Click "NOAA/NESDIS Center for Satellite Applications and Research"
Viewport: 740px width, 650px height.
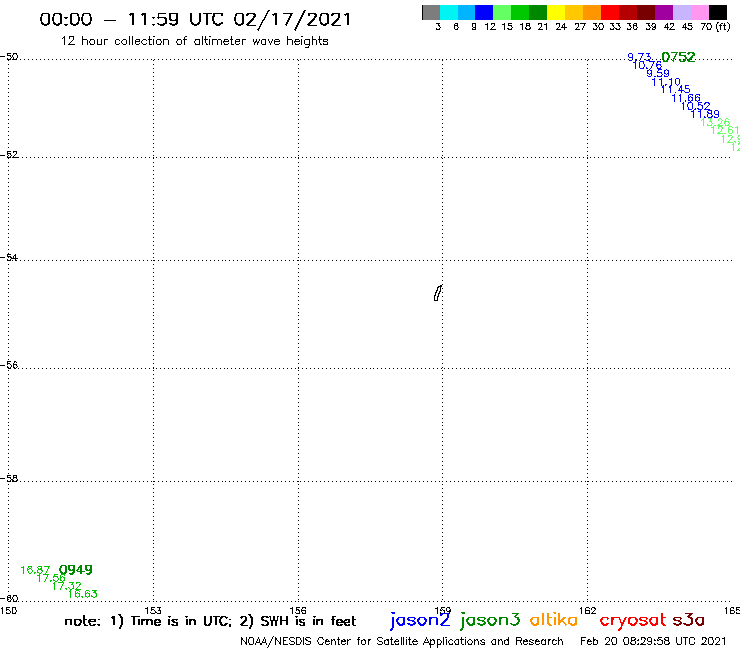[x=402, y=641]
